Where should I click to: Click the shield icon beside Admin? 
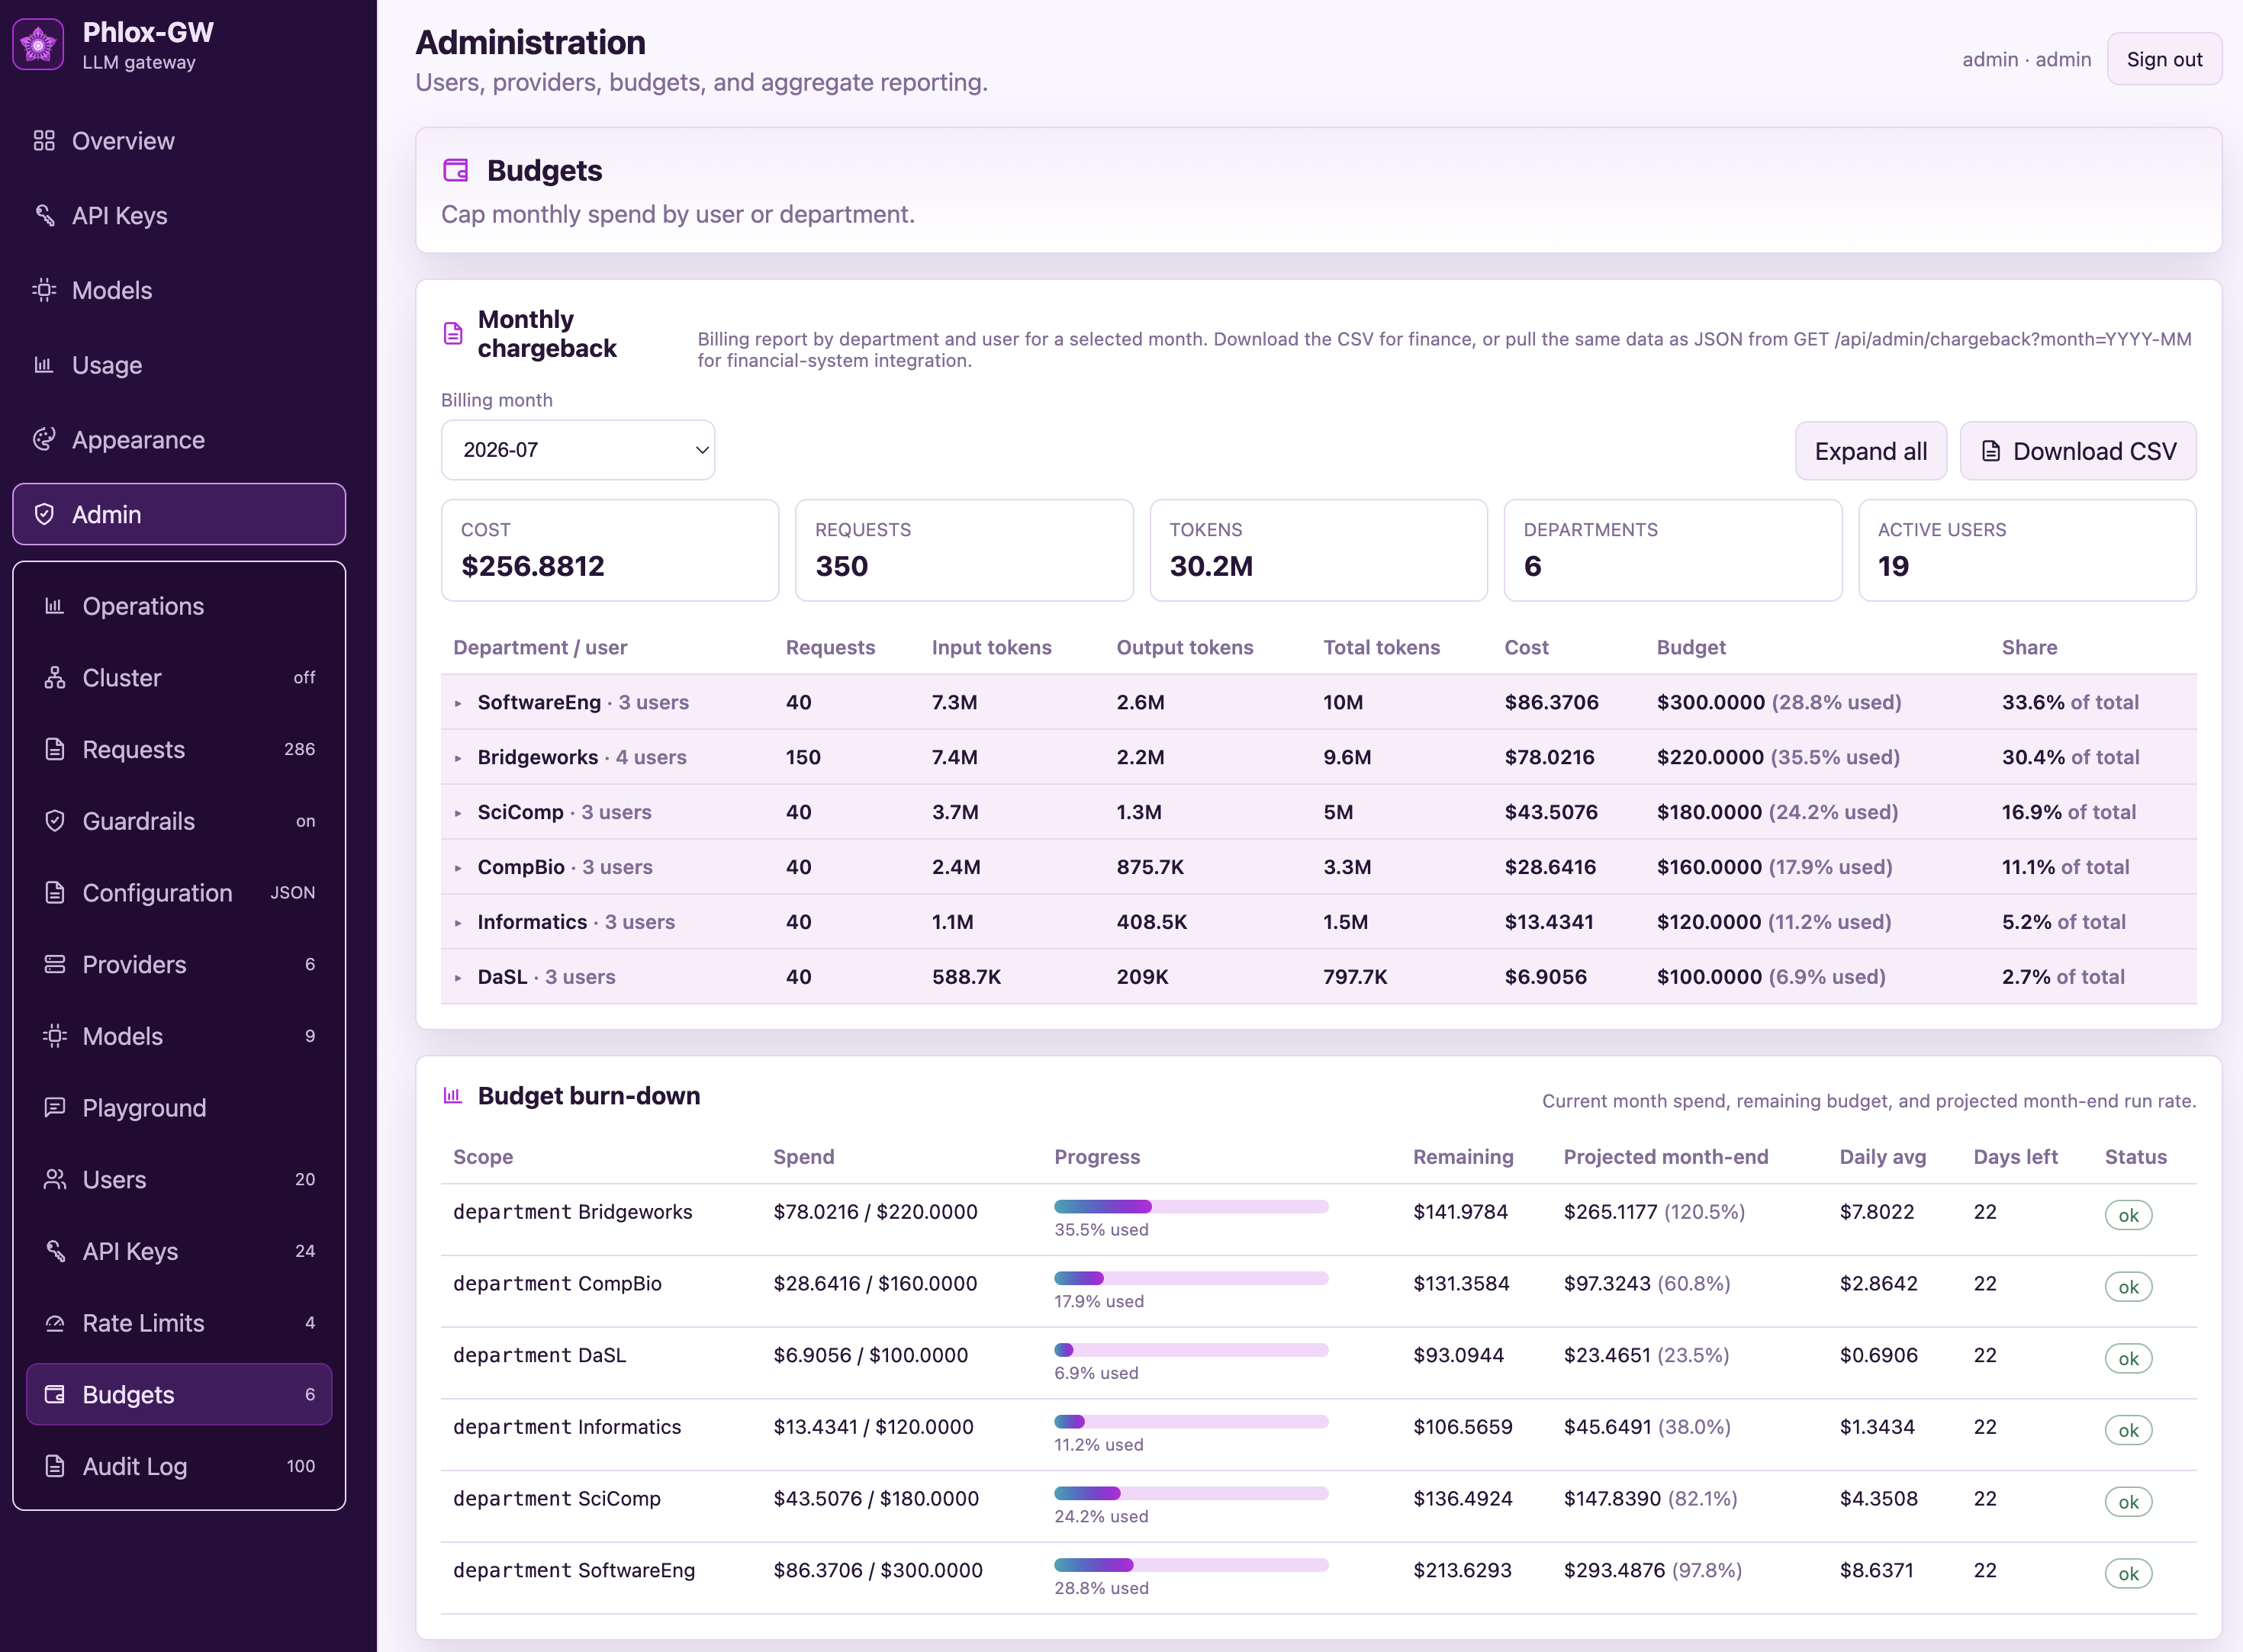point(44,514)
